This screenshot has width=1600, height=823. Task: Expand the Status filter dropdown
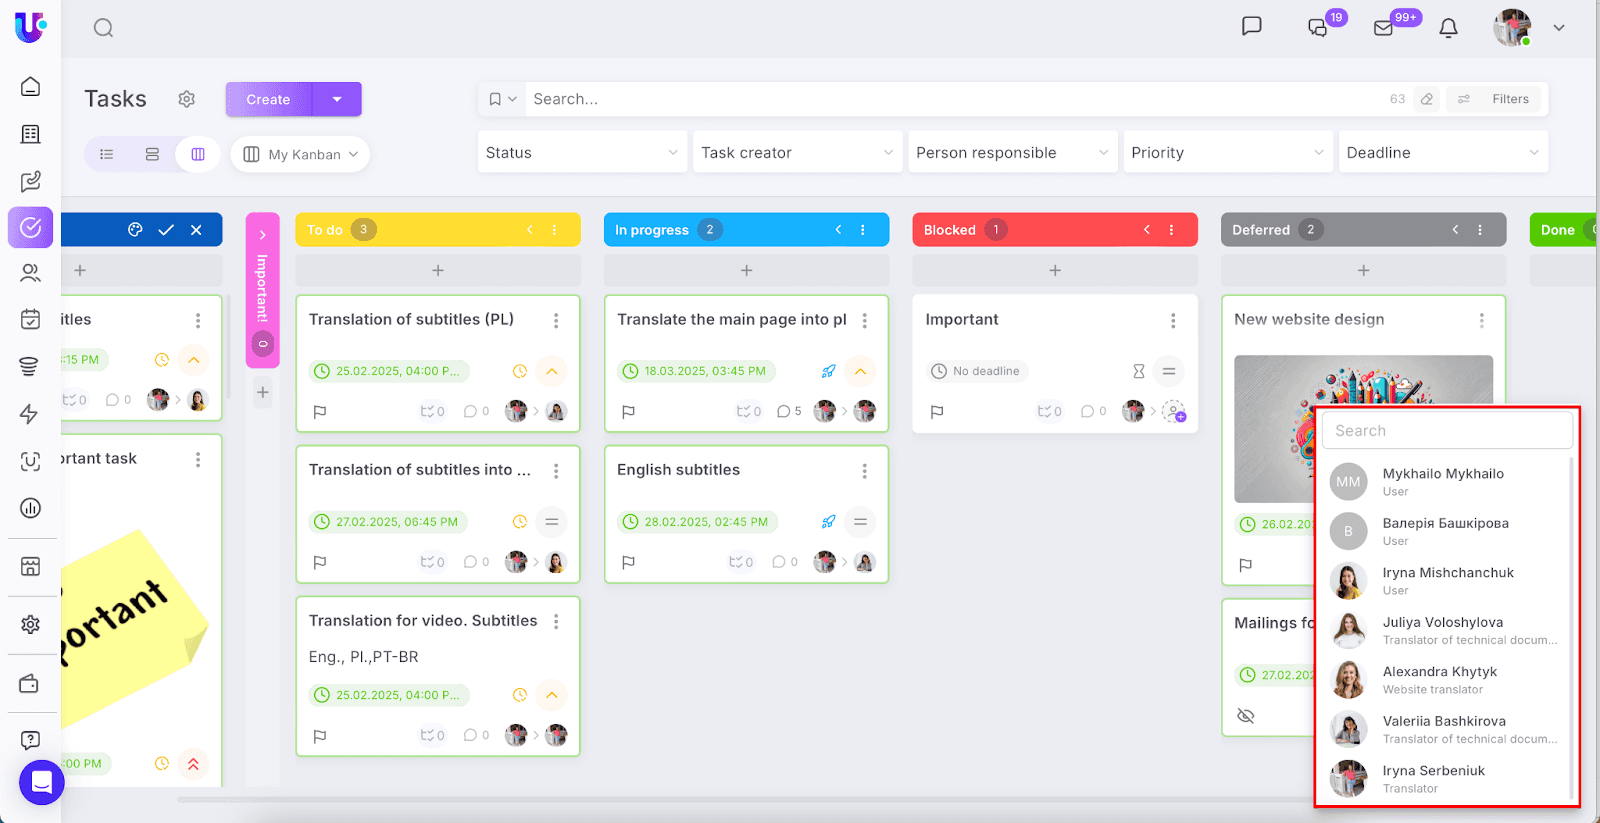pyautogui.click(x=582, y=153)
